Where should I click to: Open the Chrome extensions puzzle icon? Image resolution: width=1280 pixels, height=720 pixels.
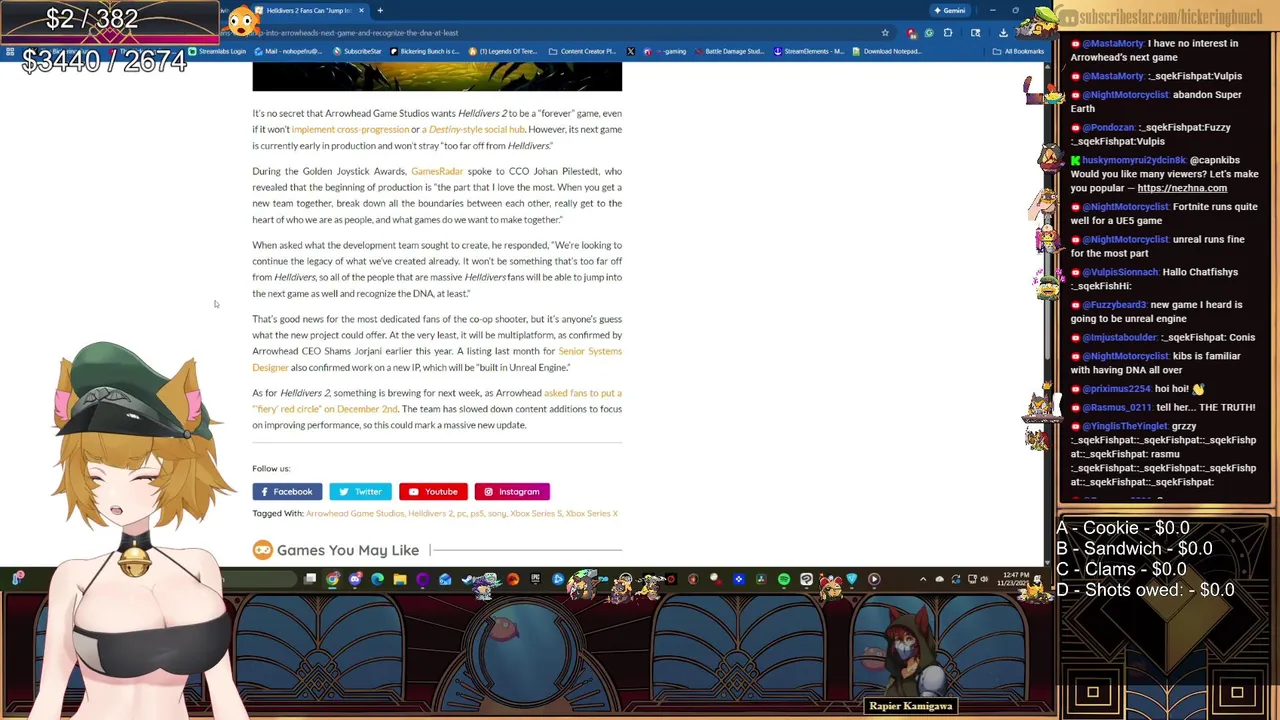pos(948,33)
